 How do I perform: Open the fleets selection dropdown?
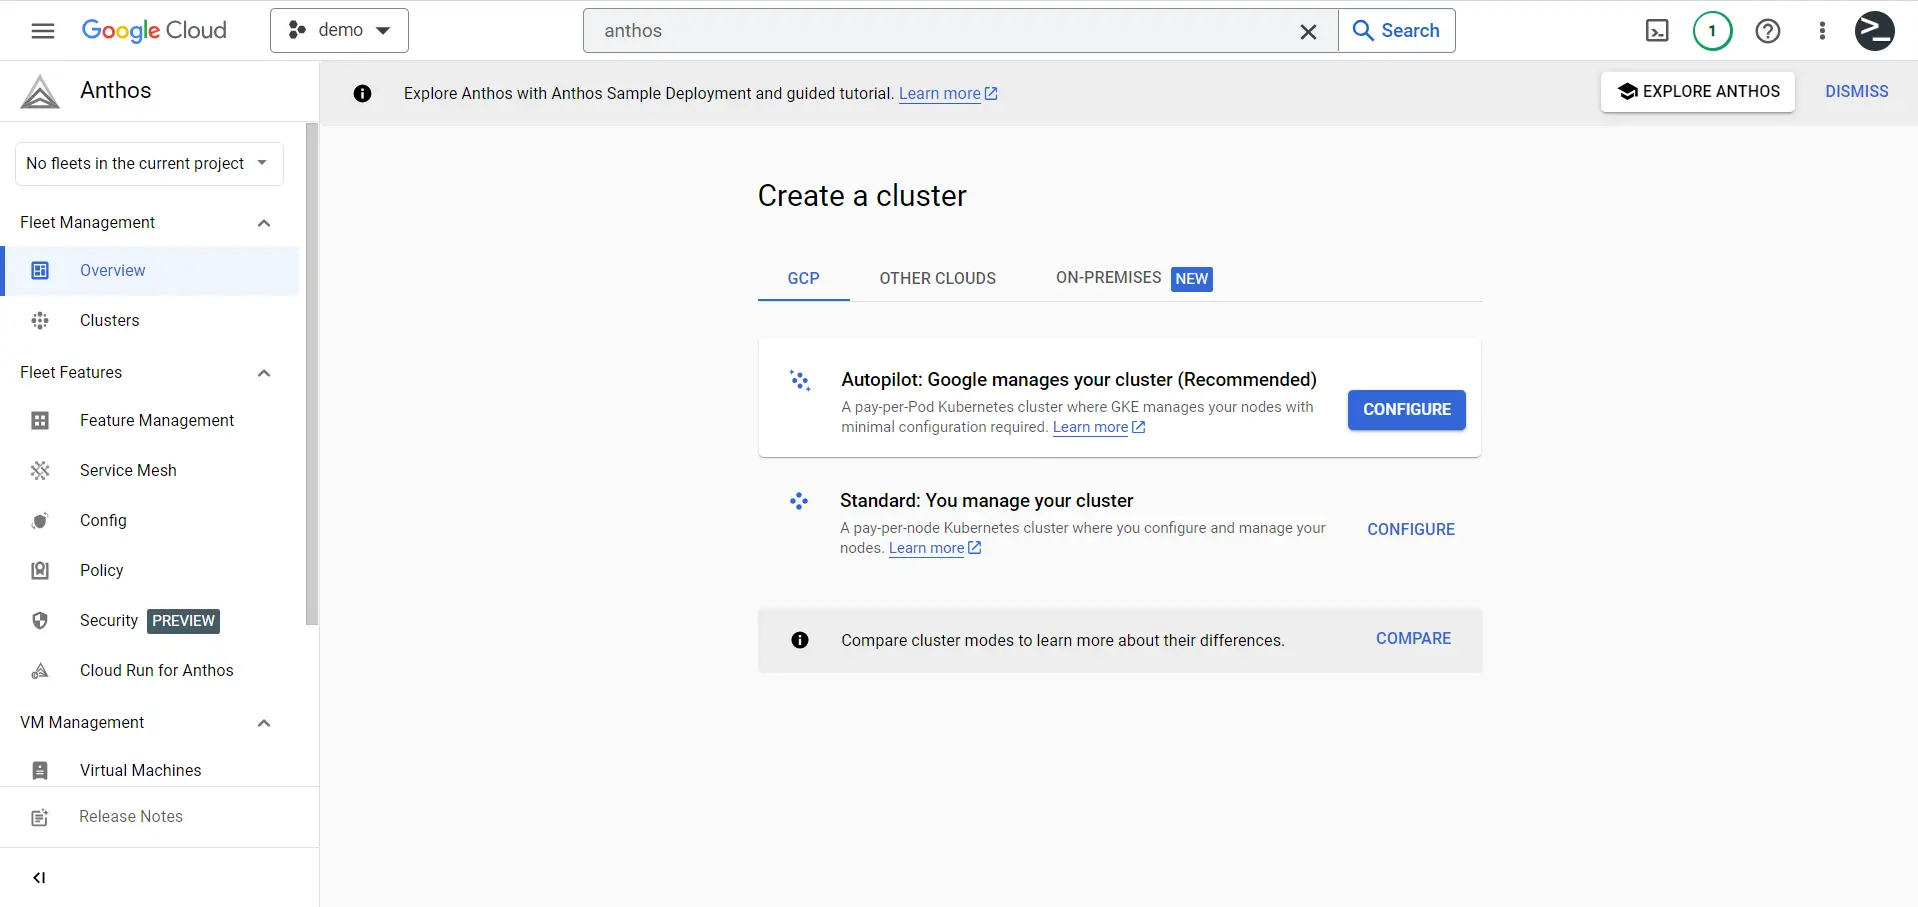(149, 164)
